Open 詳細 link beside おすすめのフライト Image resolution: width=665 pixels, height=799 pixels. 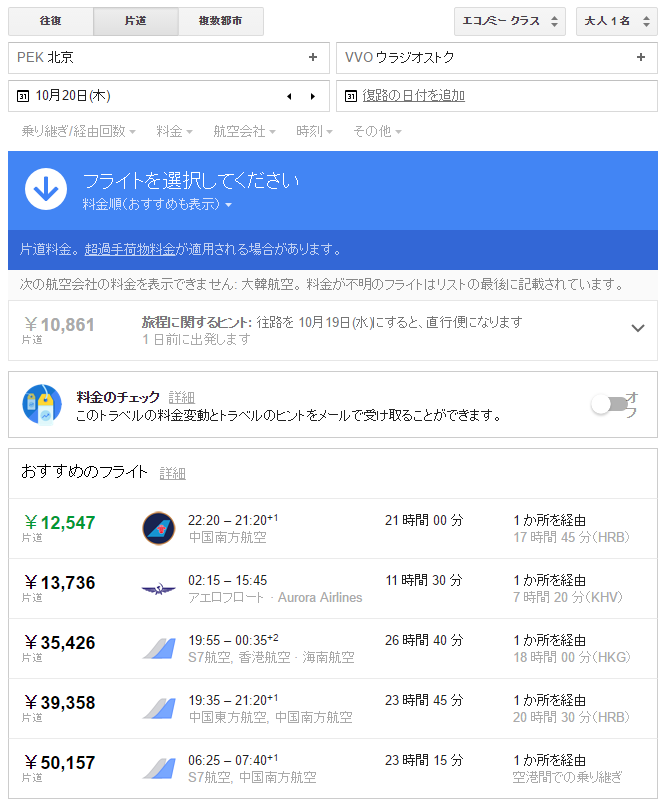click(x=172, y=473)
